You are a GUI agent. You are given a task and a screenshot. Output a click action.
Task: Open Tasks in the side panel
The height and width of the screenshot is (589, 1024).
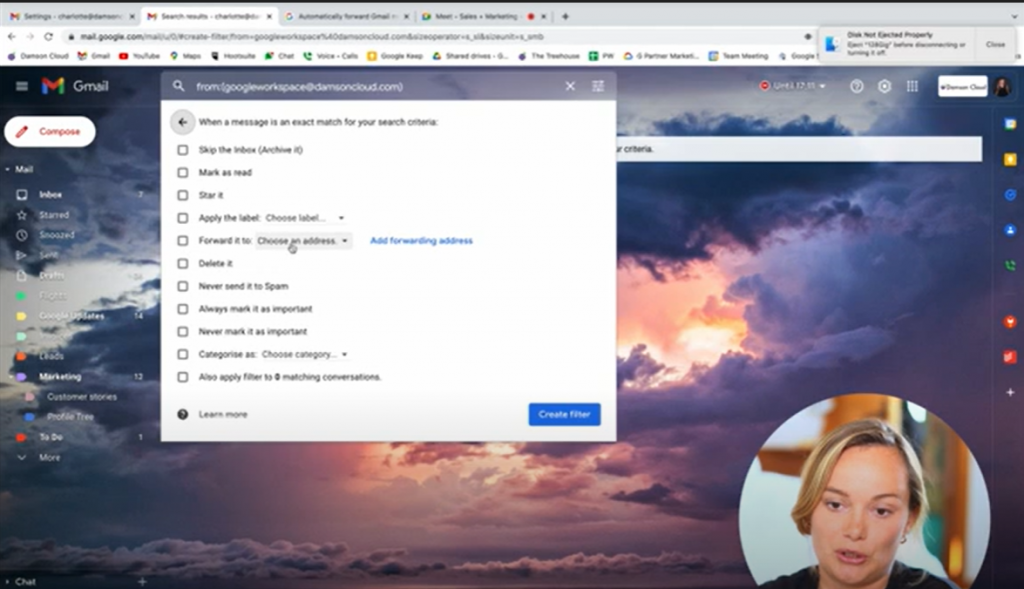(x=1010, y=195)
